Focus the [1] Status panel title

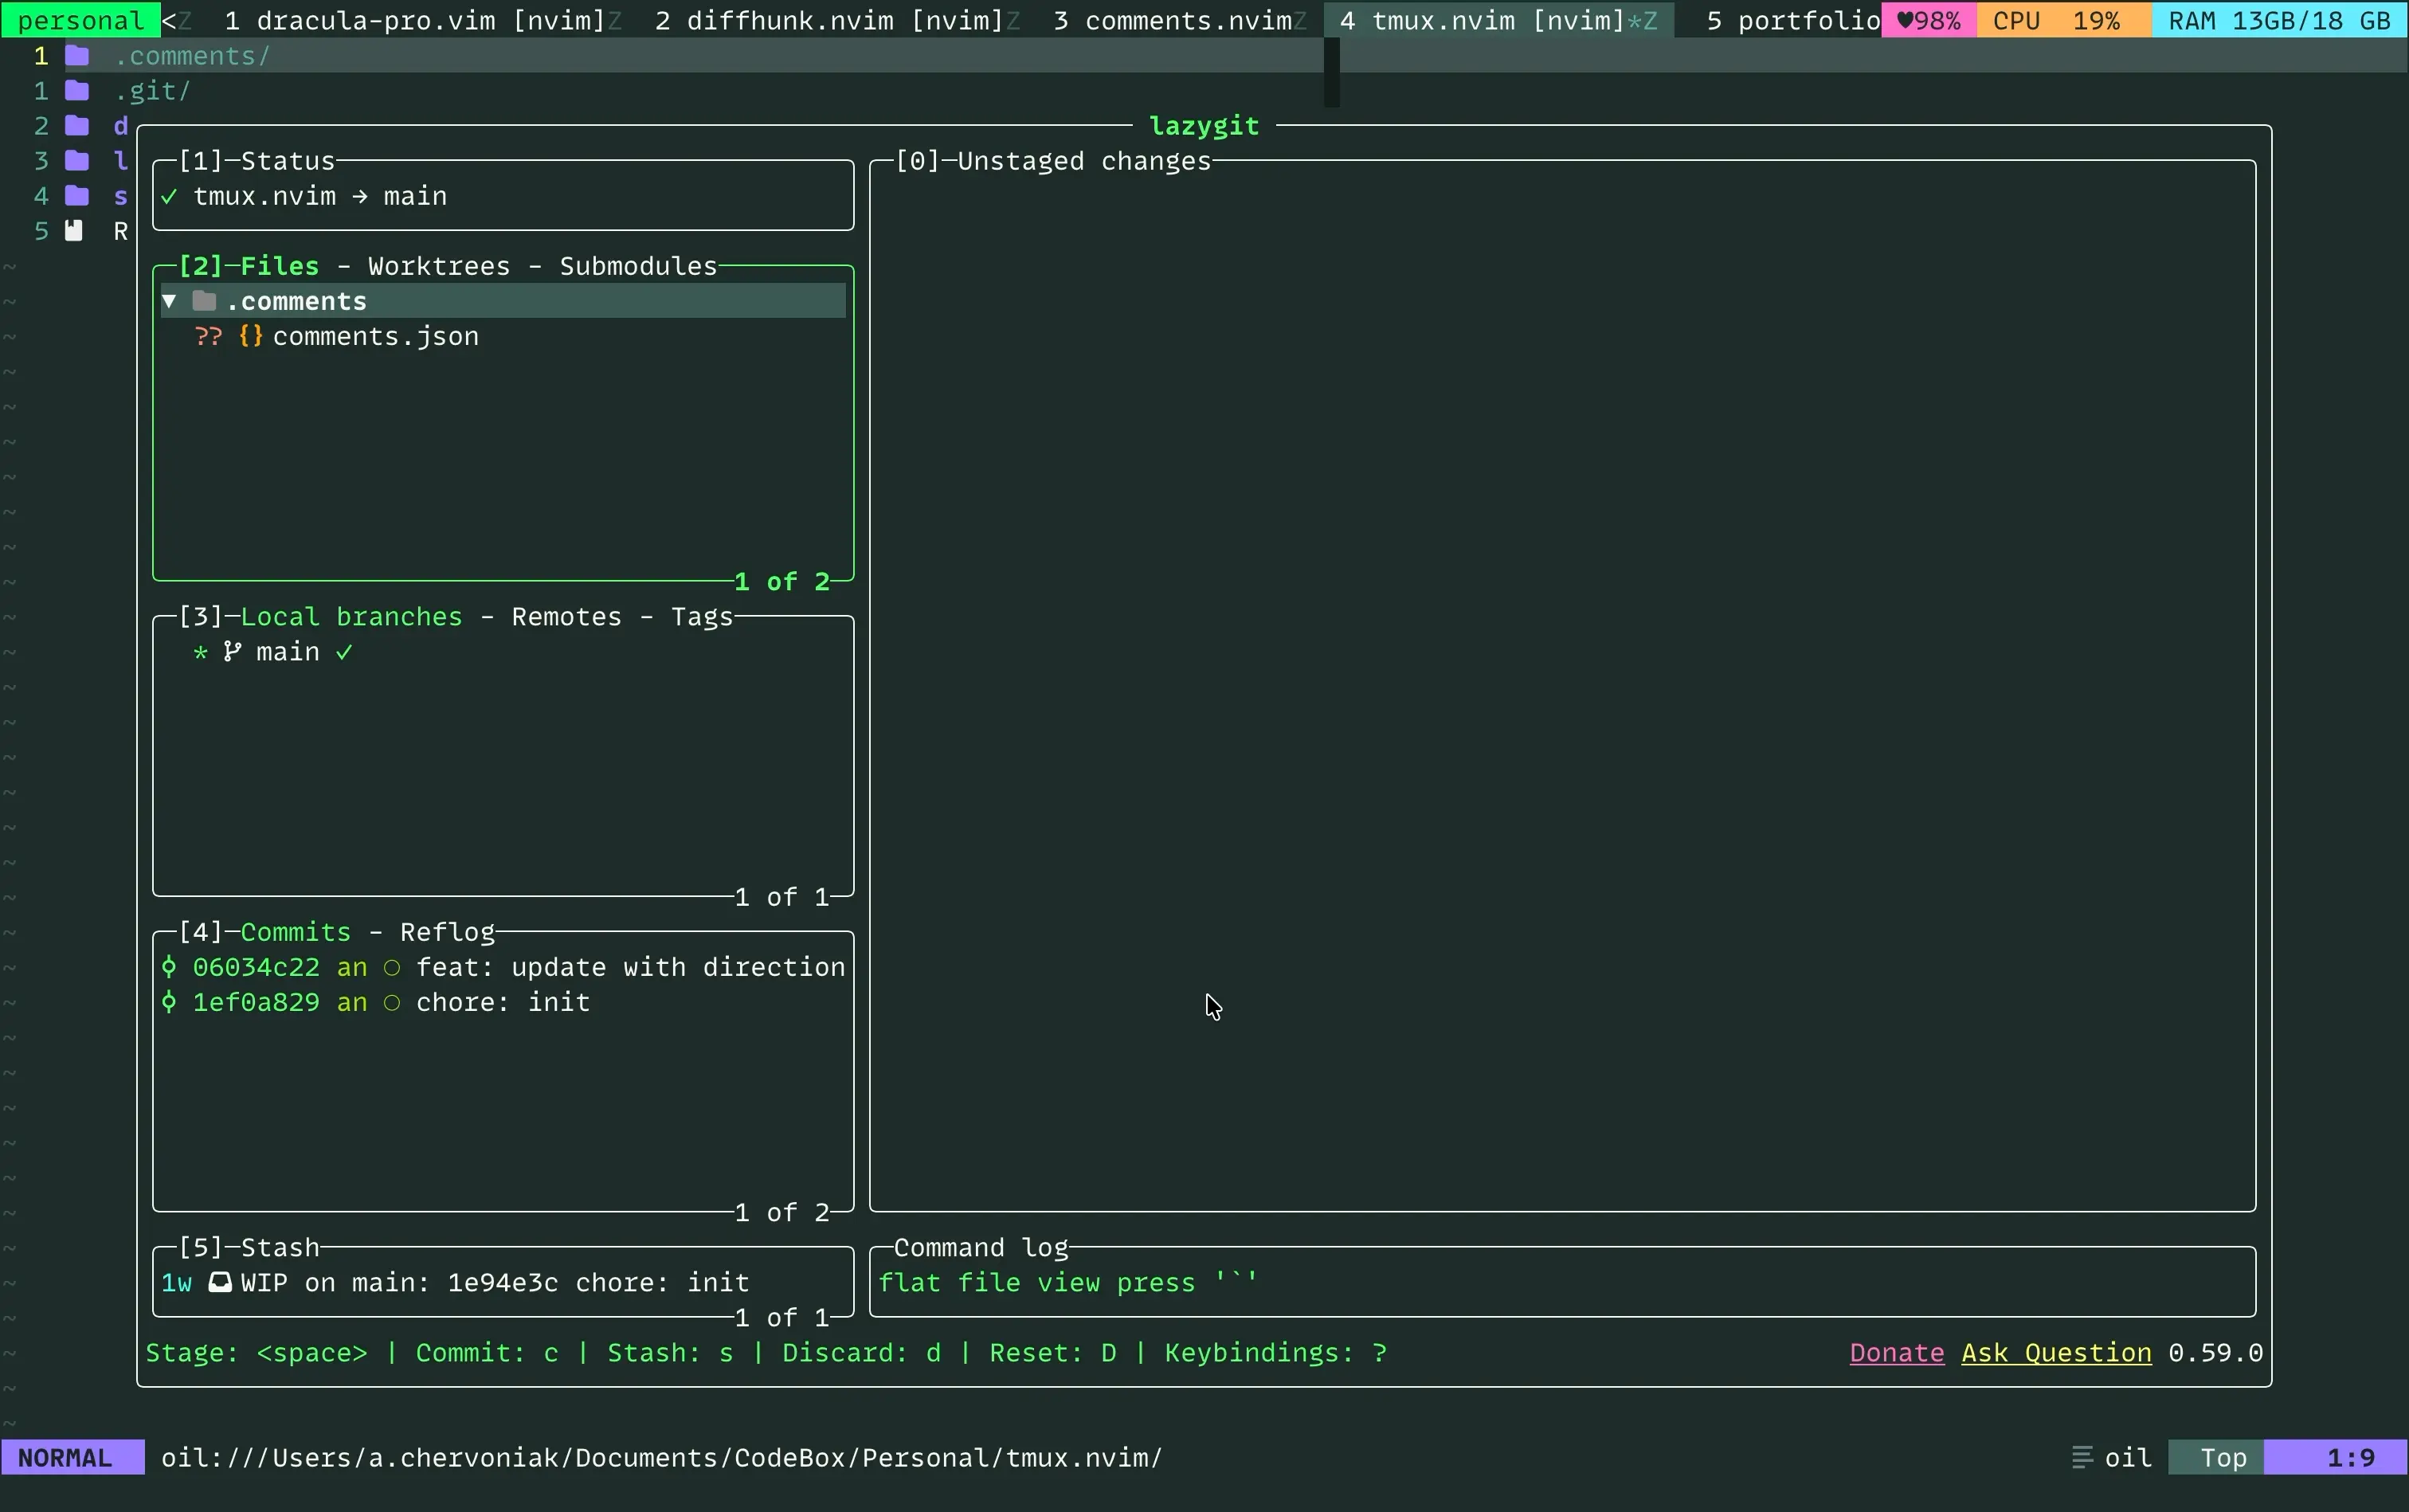tap(256, 161)
